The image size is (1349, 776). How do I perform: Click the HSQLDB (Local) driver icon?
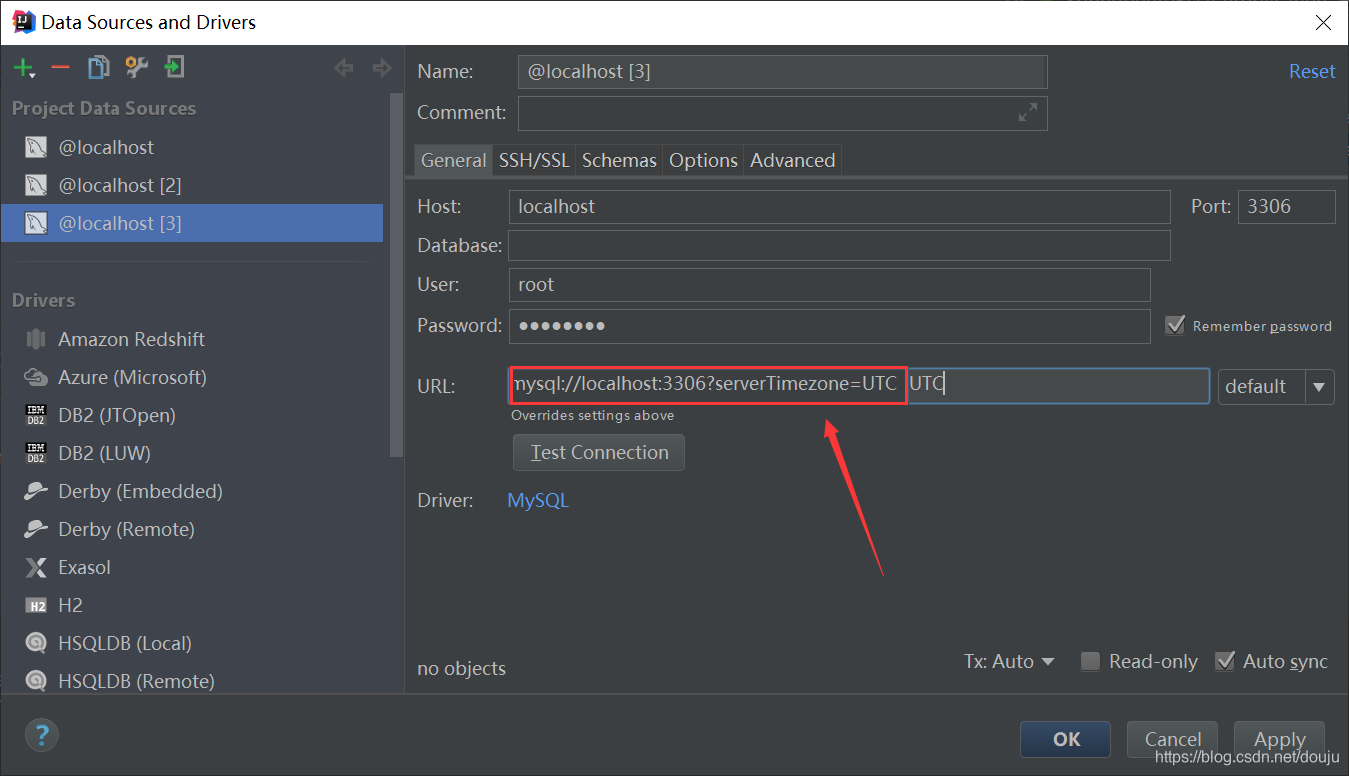click(x=36, y=643)
